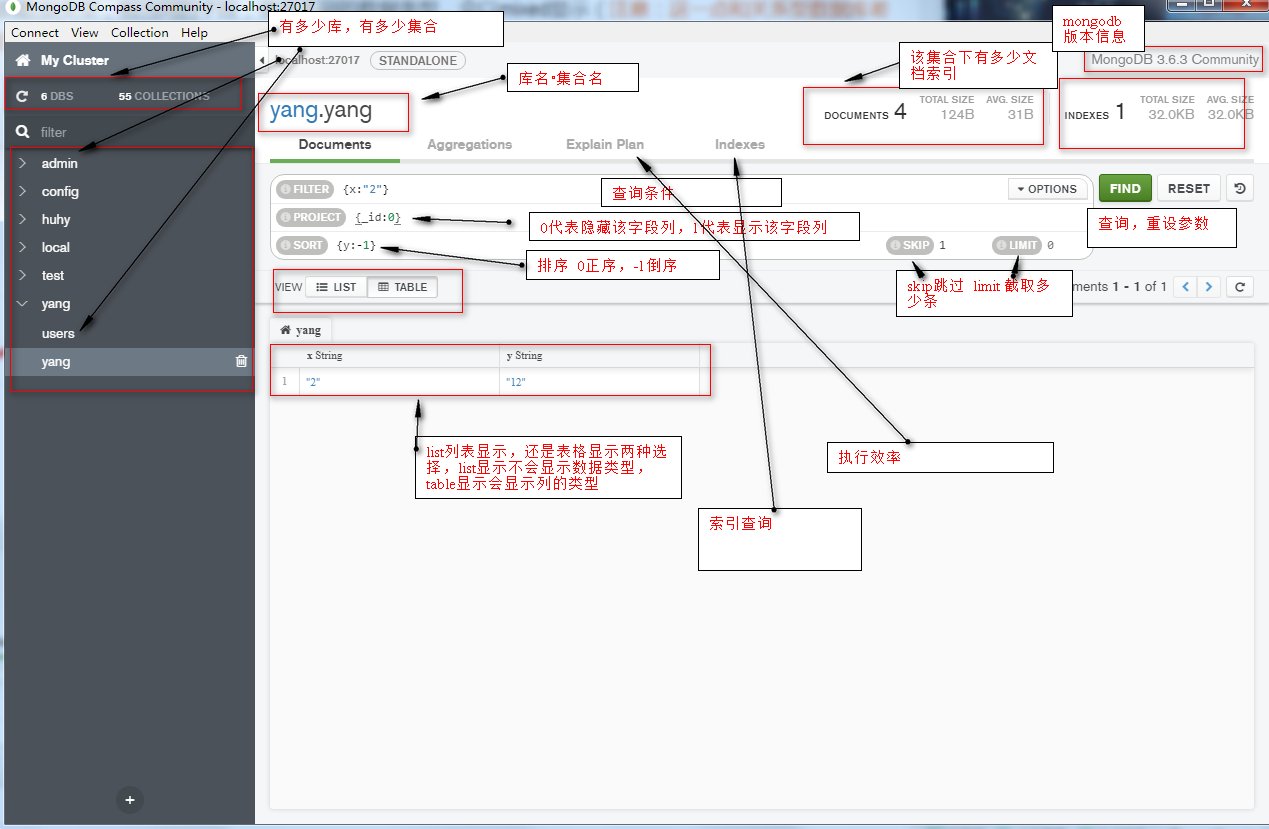Switch to the Documents tab
The image size is (1269, 829).
point(335,145)
